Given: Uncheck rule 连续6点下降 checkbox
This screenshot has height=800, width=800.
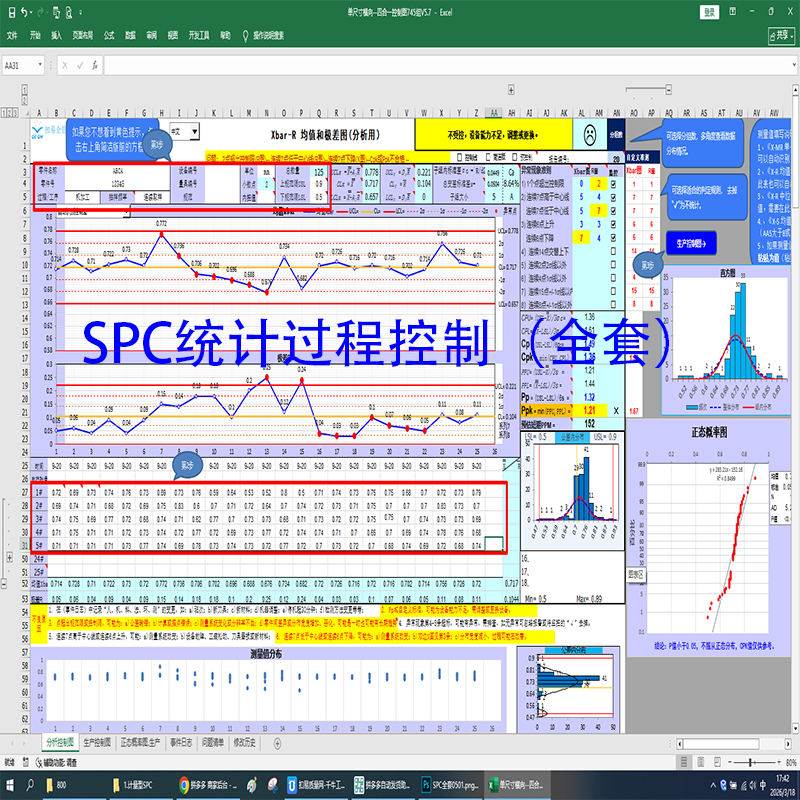Looking at the screenshot, I should pyautogui.click(x=613, y=238).
